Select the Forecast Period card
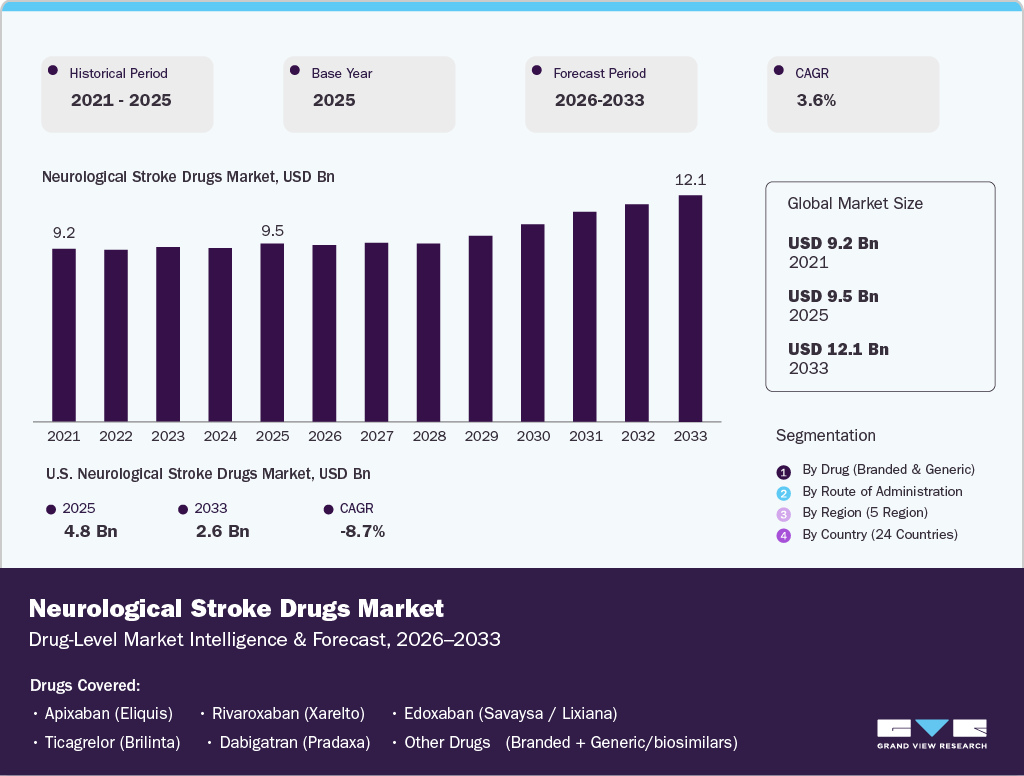This screenshot has width=1024, height=776. [611, 94]
